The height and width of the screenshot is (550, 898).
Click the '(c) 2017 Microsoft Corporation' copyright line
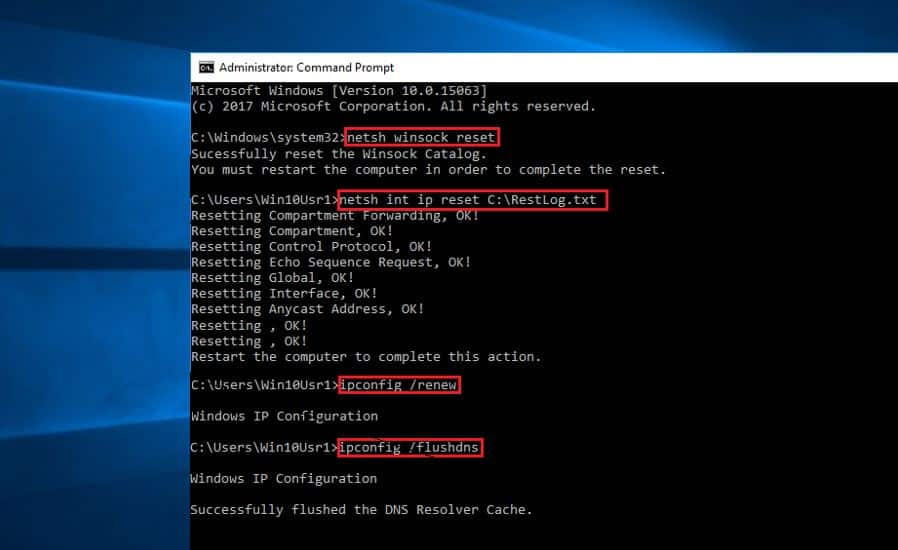[392, 106]
